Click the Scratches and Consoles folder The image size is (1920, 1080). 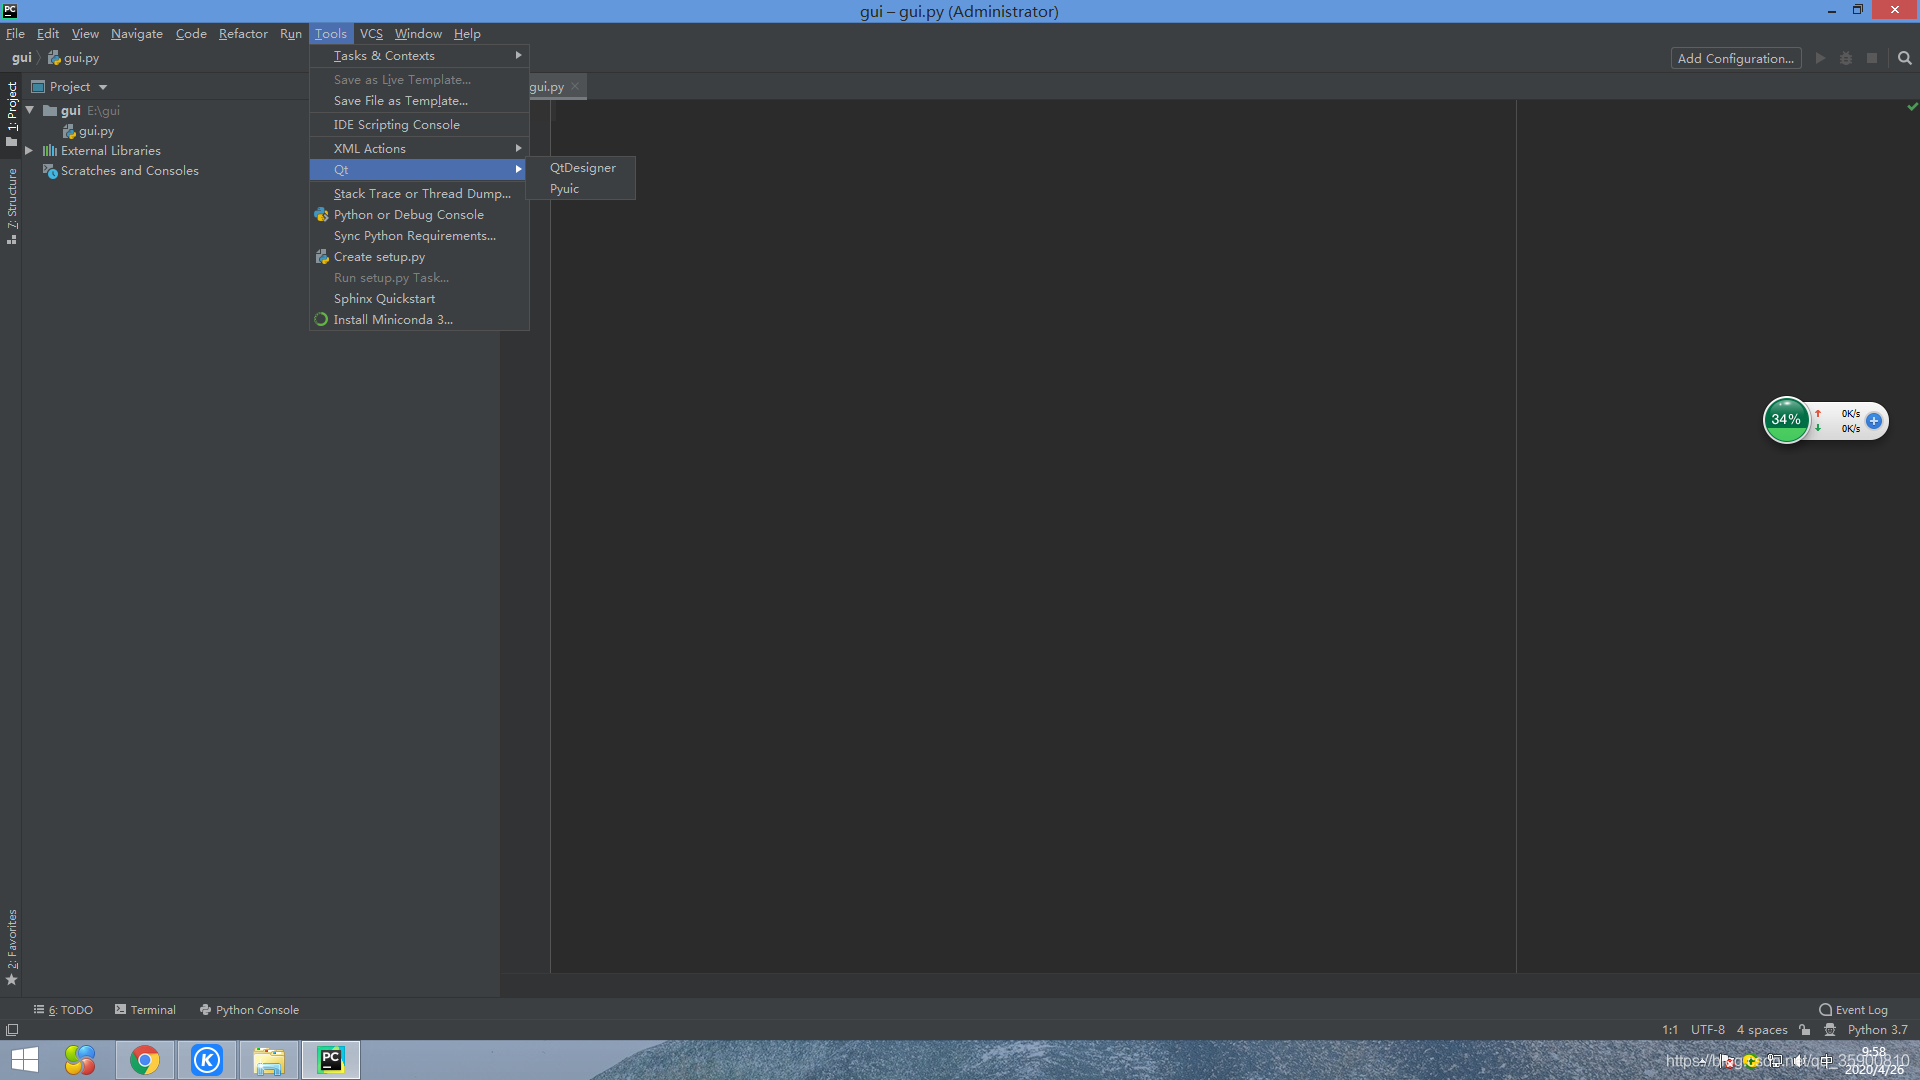pos(128,170)
